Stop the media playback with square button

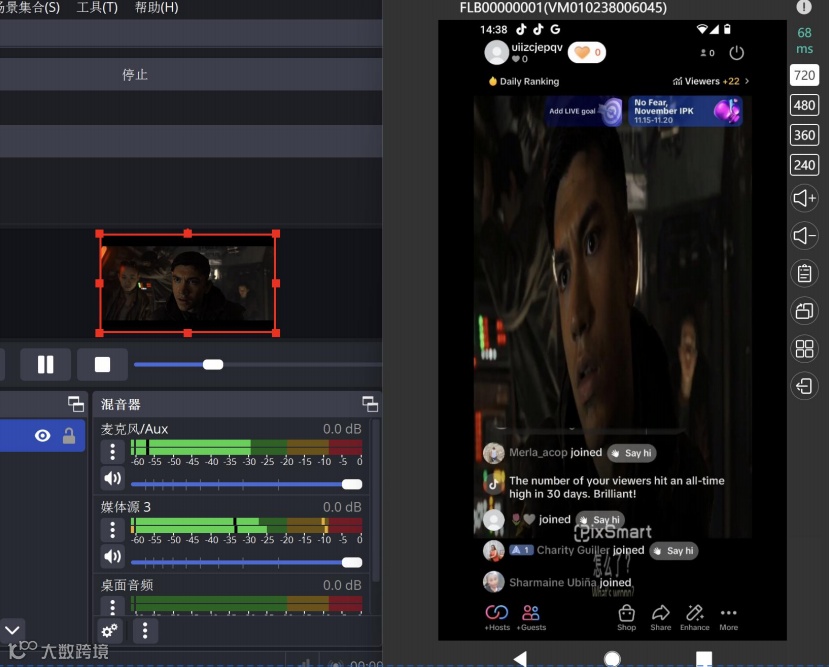click(102, 364)
